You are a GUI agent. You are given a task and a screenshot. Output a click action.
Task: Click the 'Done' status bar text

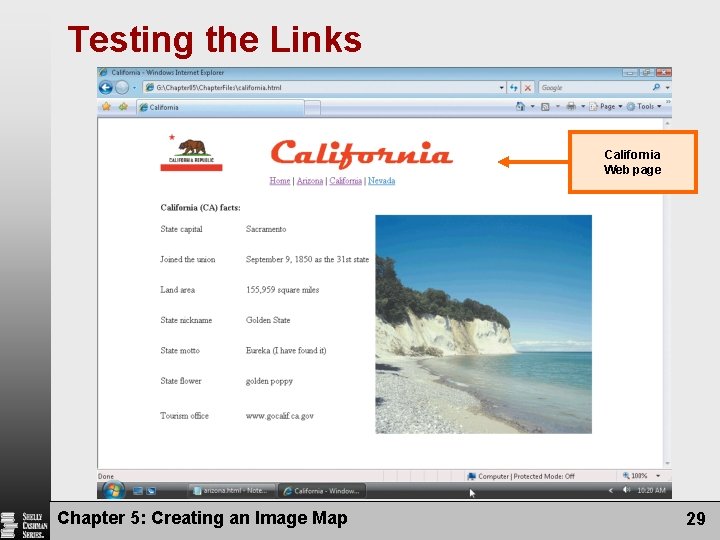click(x=106, y=476)
